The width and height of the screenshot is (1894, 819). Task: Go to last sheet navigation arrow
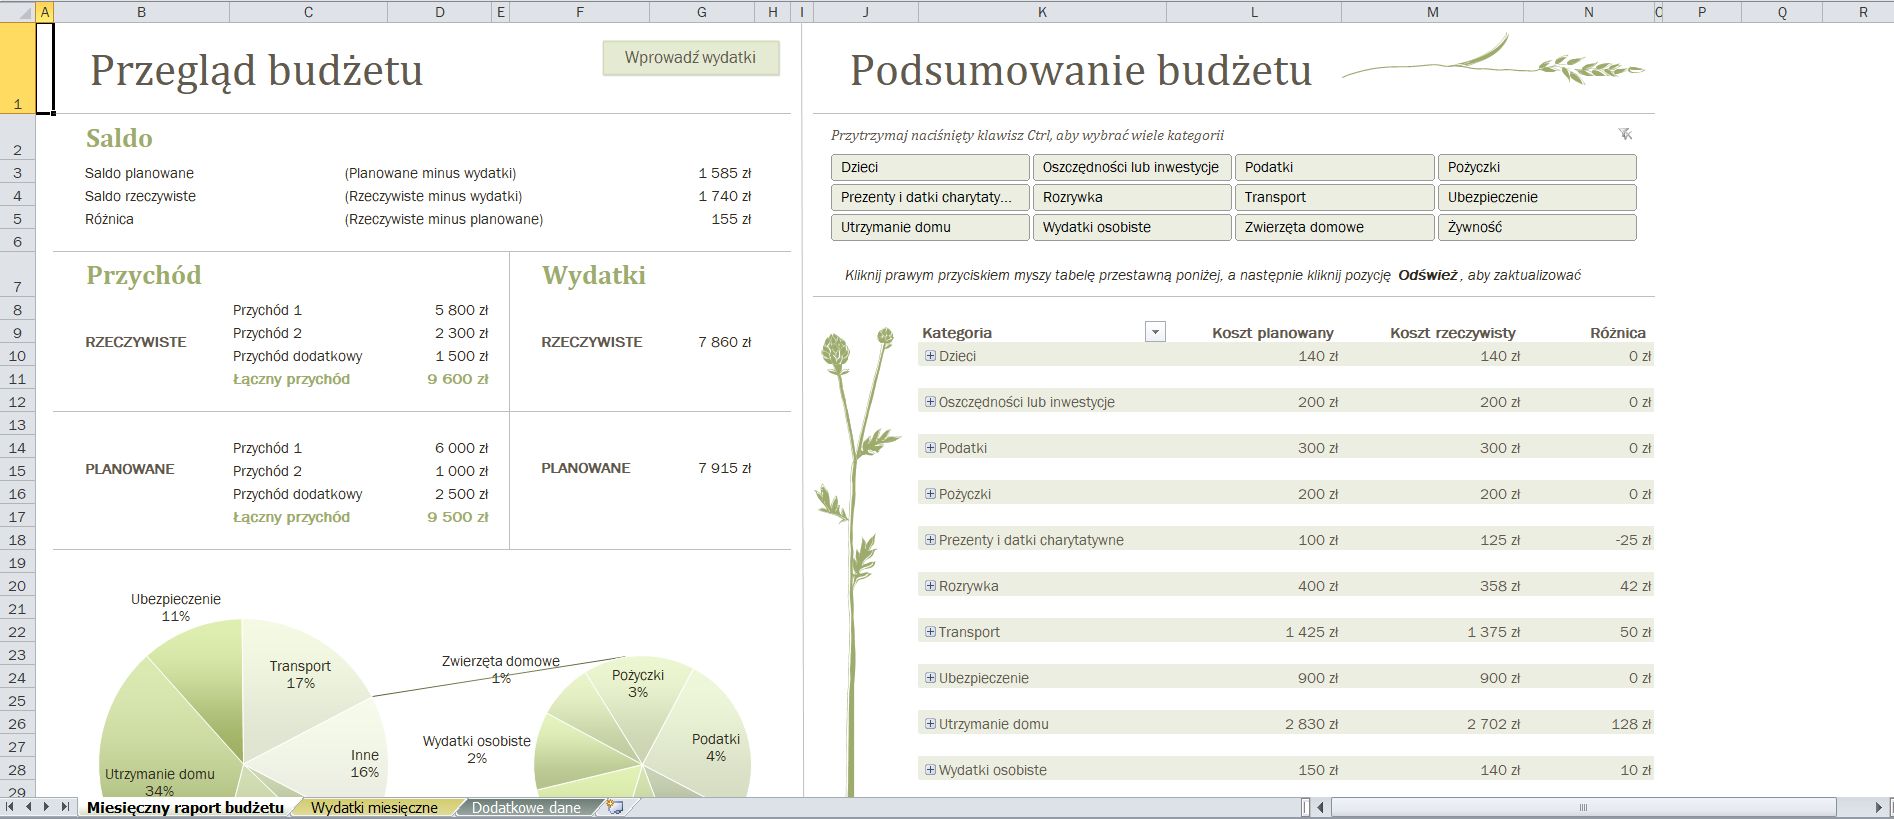tap(65, 807)
